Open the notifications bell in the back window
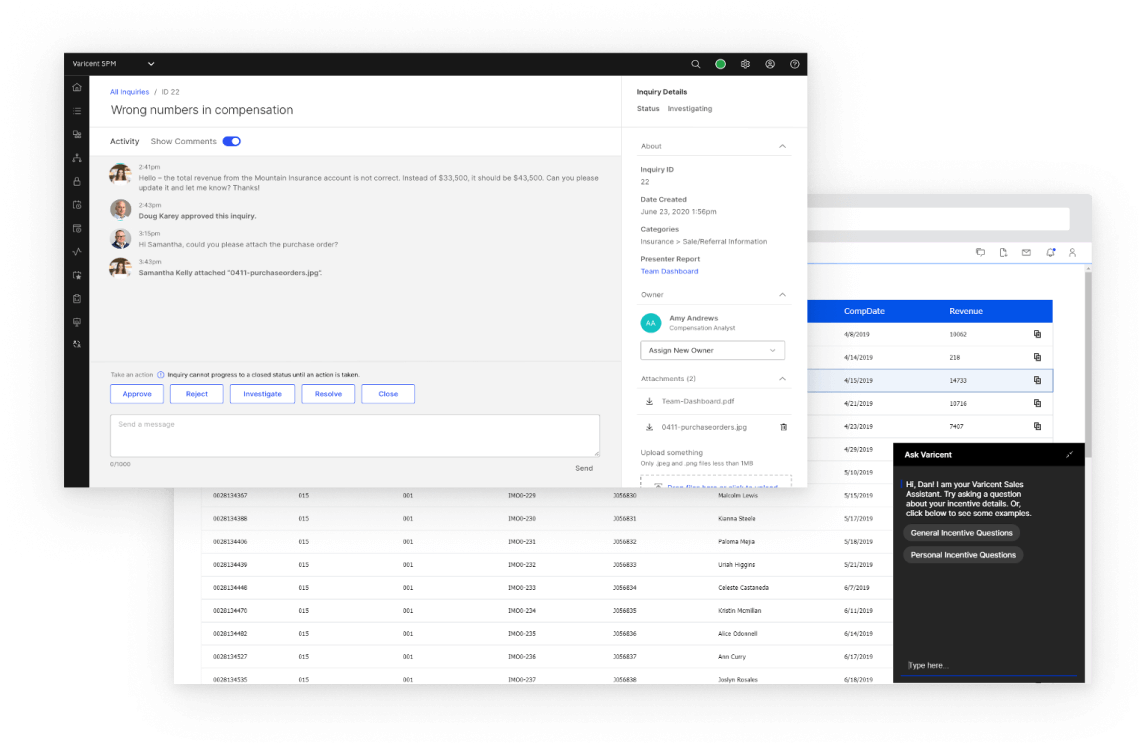This screenshot has width=1148, height=752. coord(1050,253)
